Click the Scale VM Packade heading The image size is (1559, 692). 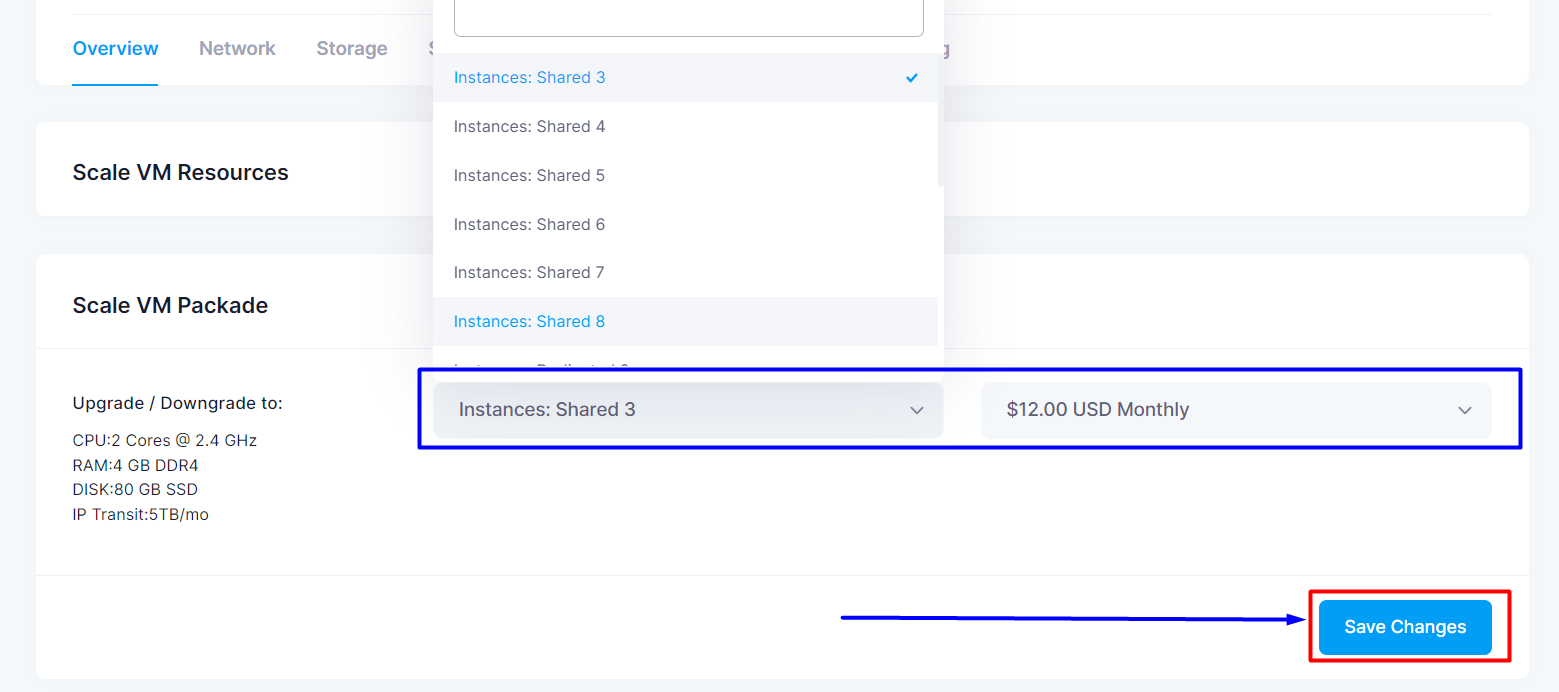pos(170,305)
